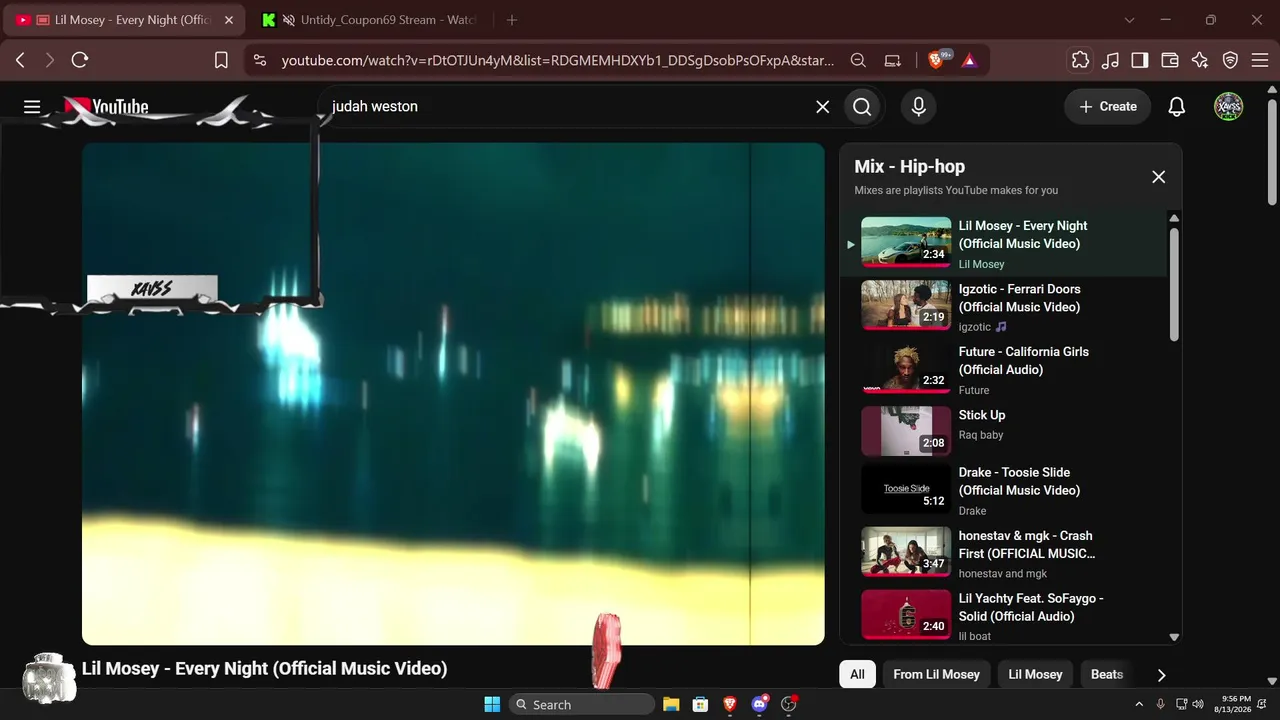
Task: Open the OBS Studio taskbar icon
Action: [x=788, y=704]
